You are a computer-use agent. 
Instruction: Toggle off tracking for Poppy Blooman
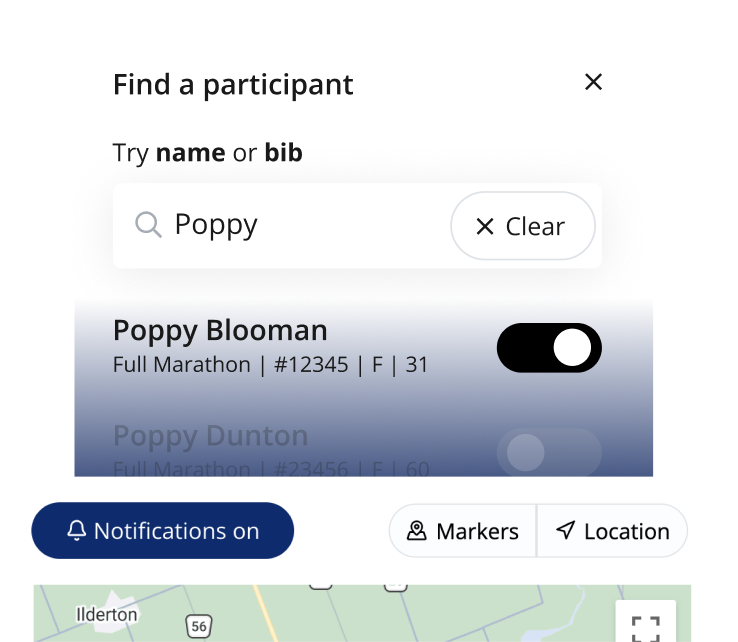pyautogui.click(x=549, y=348)
